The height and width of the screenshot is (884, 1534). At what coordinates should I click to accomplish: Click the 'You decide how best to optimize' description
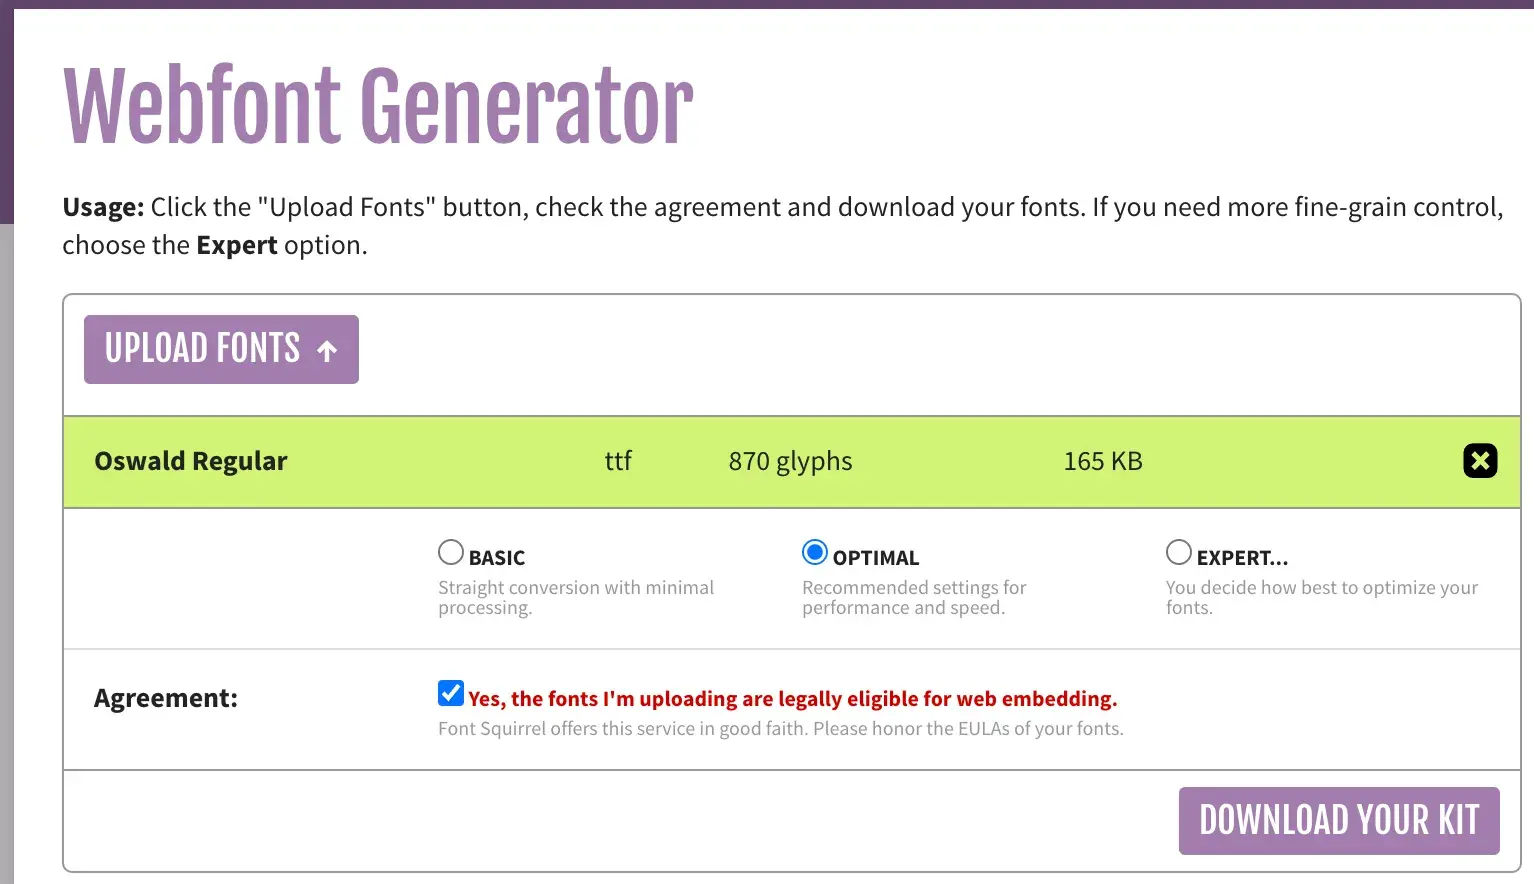point(1322,598)
